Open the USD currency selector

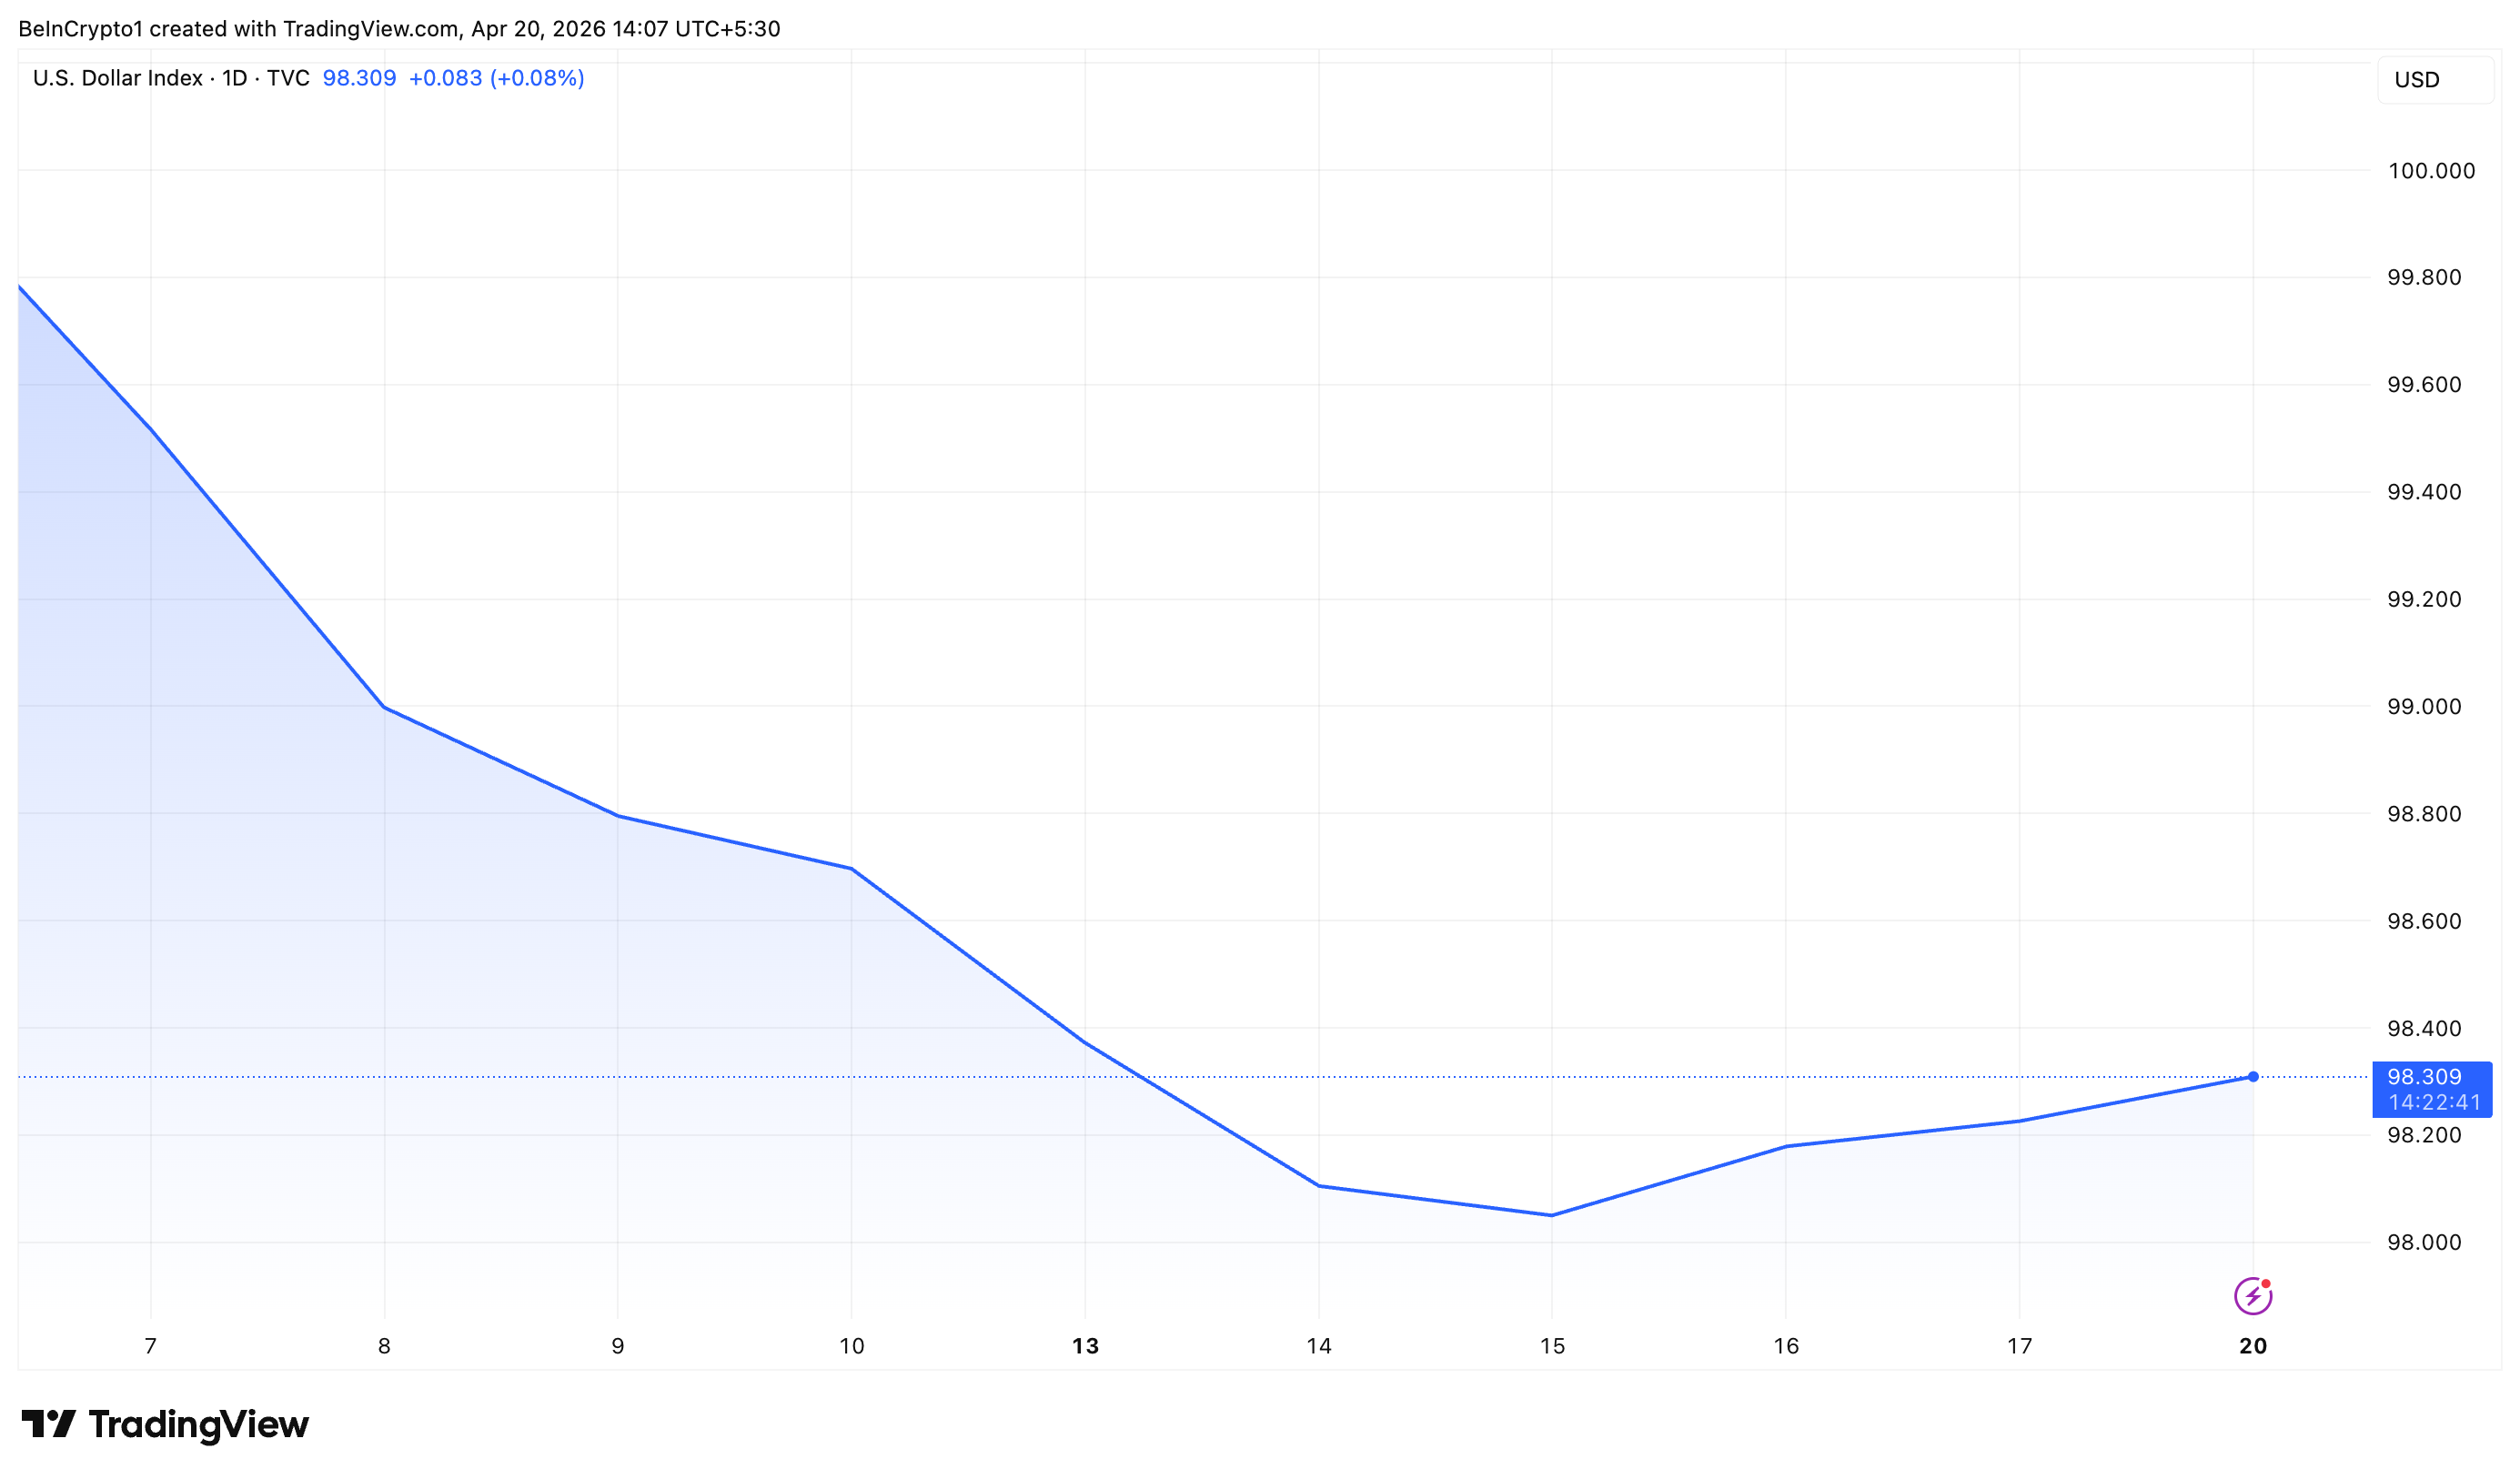tap(2434, 80)
